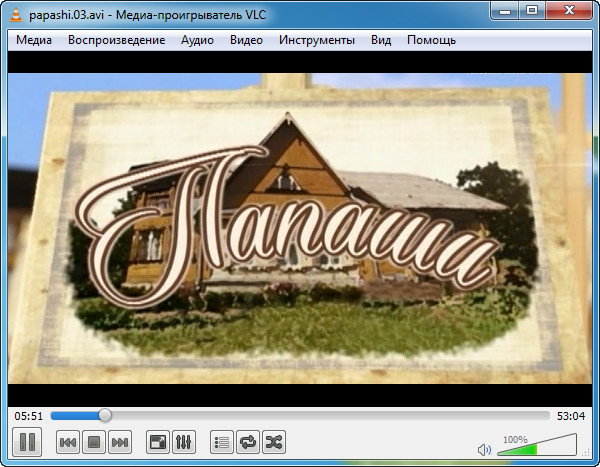This screenshot has width=600, height=467.
Task: Mute audio with the speaker icon
Action: click(484, 450)
